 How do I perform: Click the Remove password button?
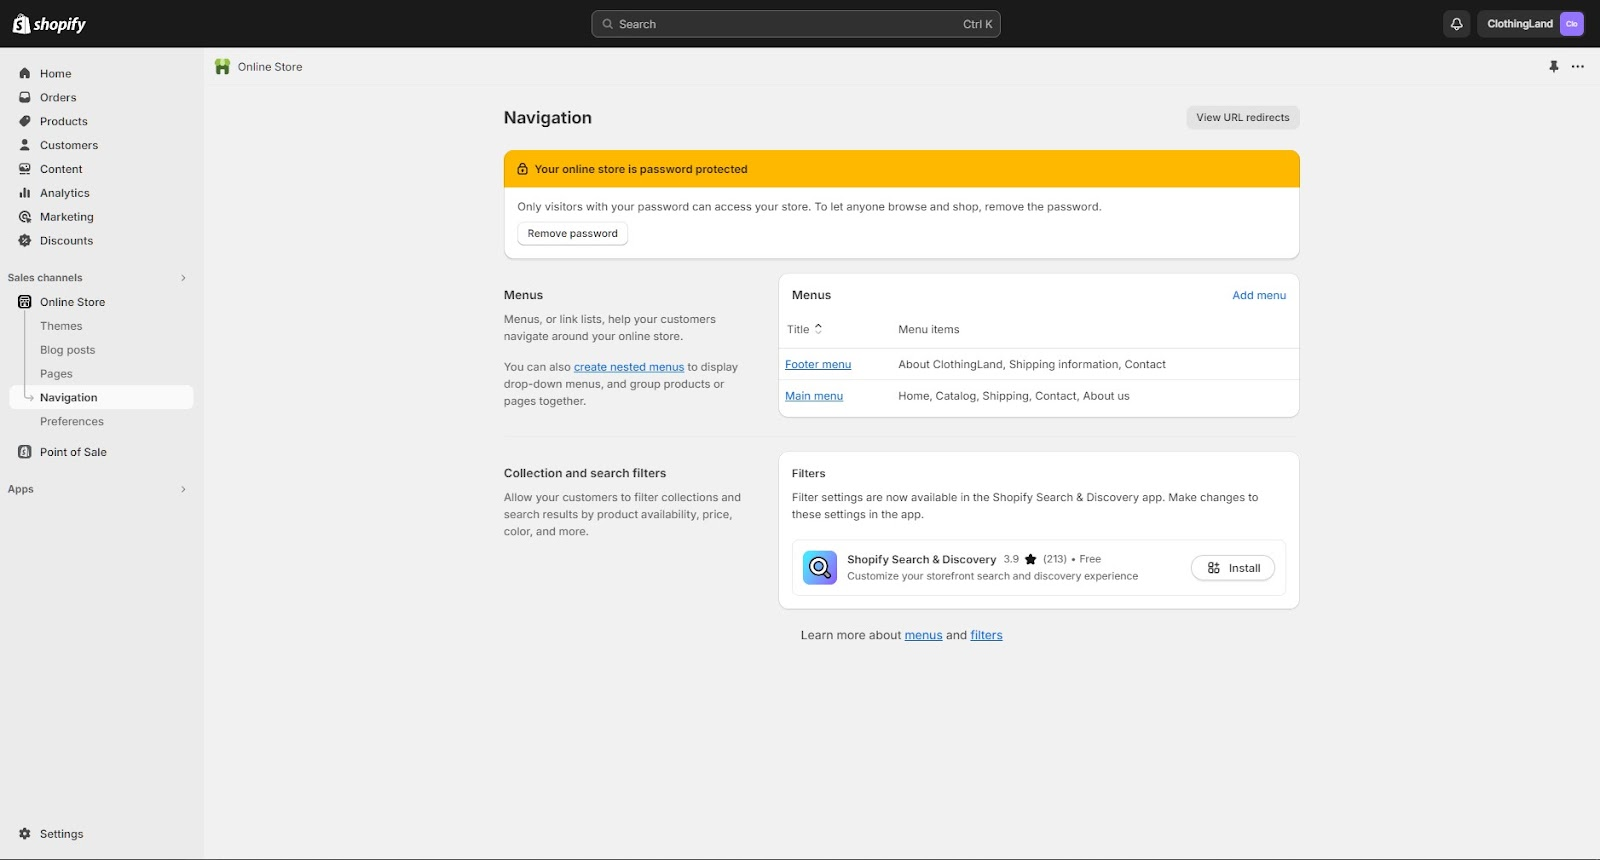(573, 234)
